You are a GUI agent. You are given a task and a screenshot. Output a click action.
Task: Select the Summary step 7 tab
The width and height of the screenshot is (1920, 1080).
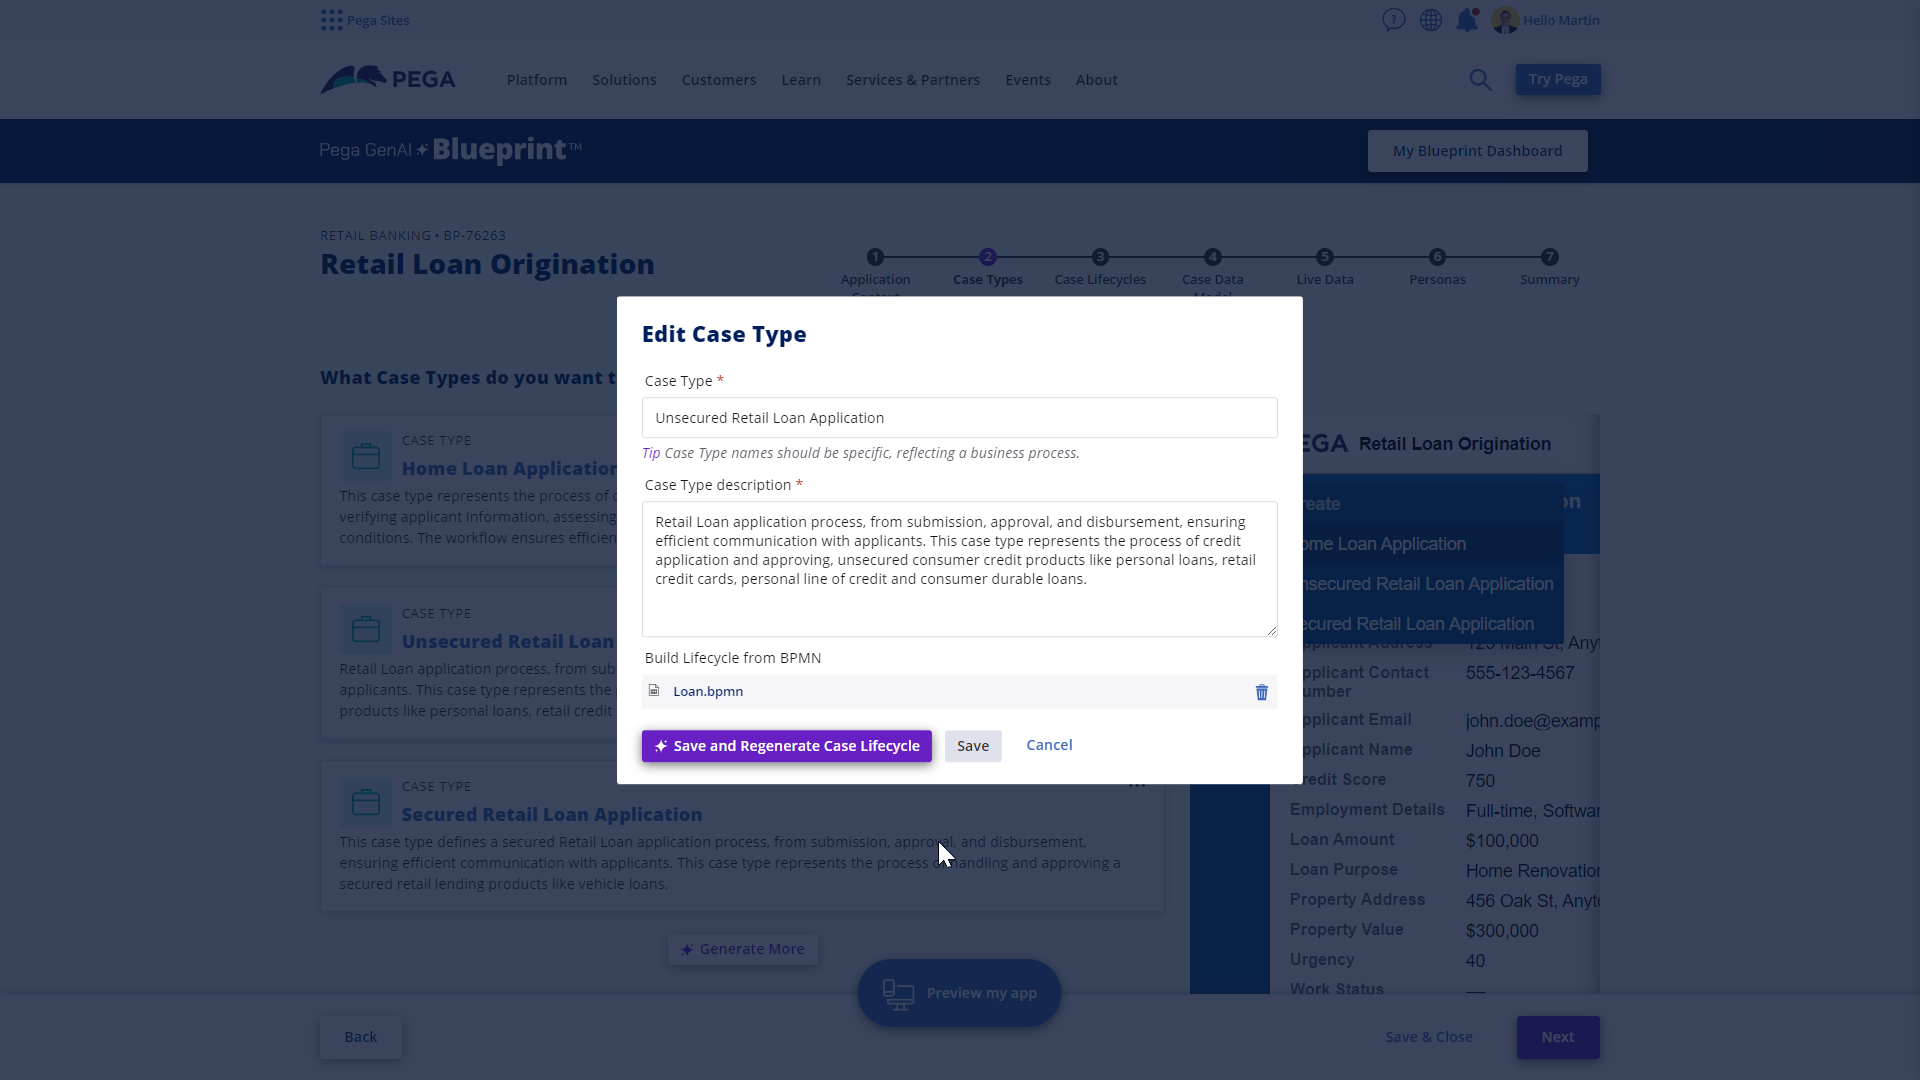tap(1549, 265)
